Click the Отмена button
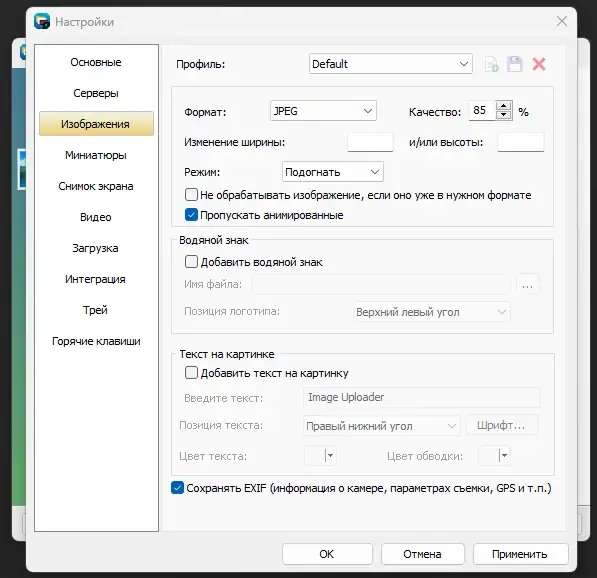The image size is (597, 578). pyautogui.click(x=423, y=554)
